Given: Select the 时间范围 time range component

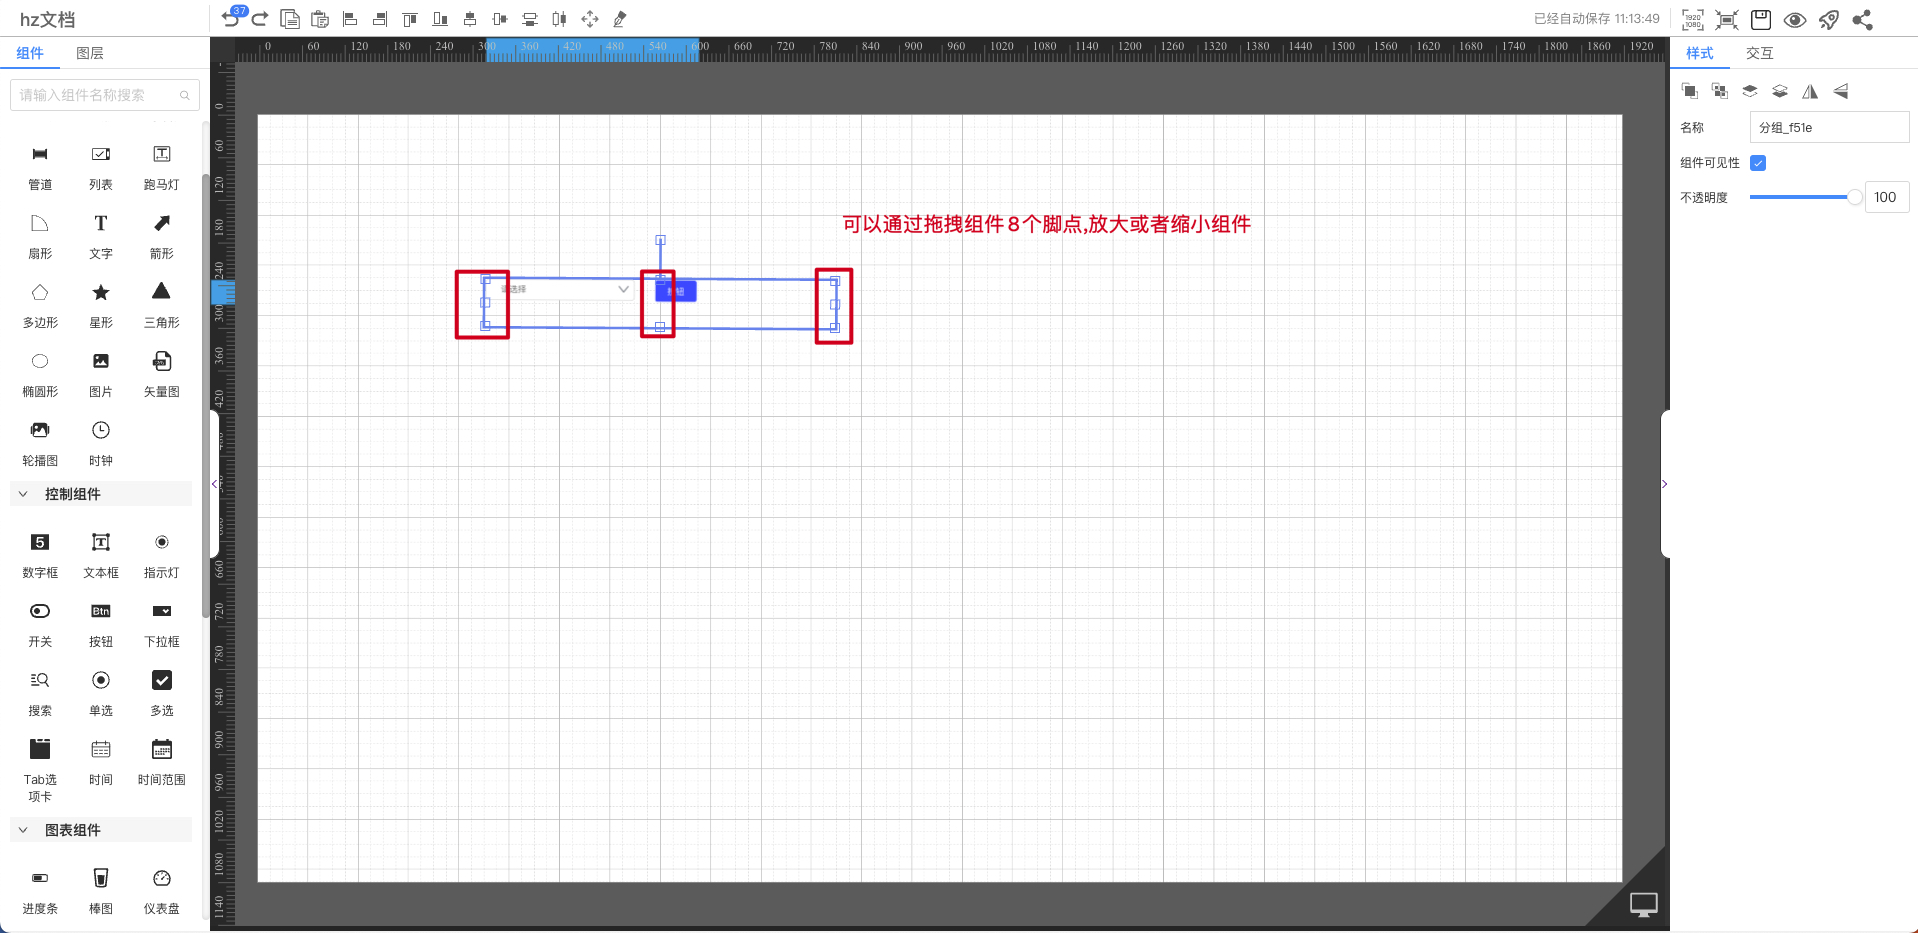Looking at the screenshot, I should 162,762.
